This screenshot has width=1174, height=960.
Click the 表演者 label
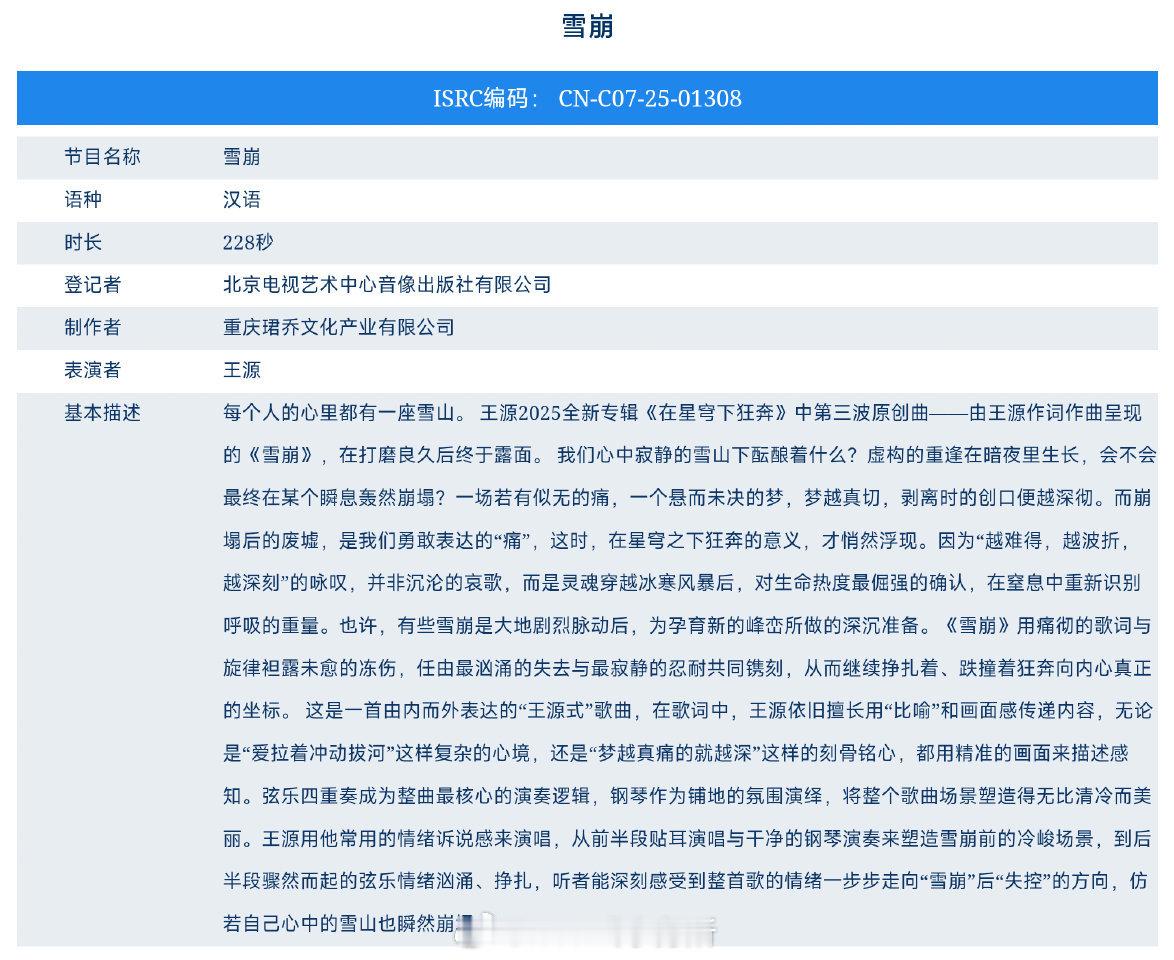coord(93,370)
